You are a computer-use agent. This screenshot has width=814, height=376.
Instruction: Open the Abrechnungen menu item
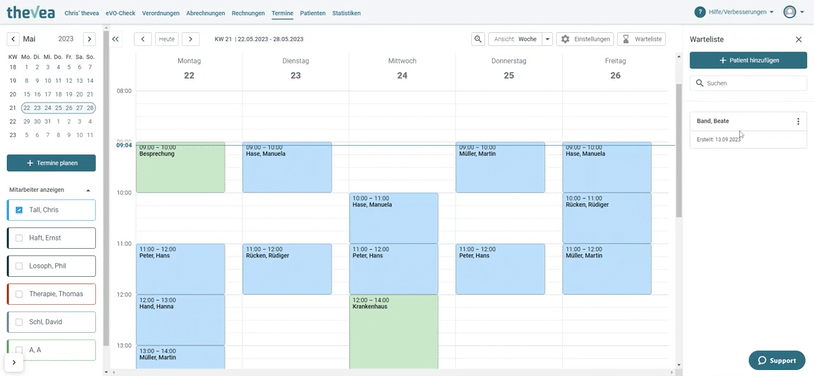point(206,13)
